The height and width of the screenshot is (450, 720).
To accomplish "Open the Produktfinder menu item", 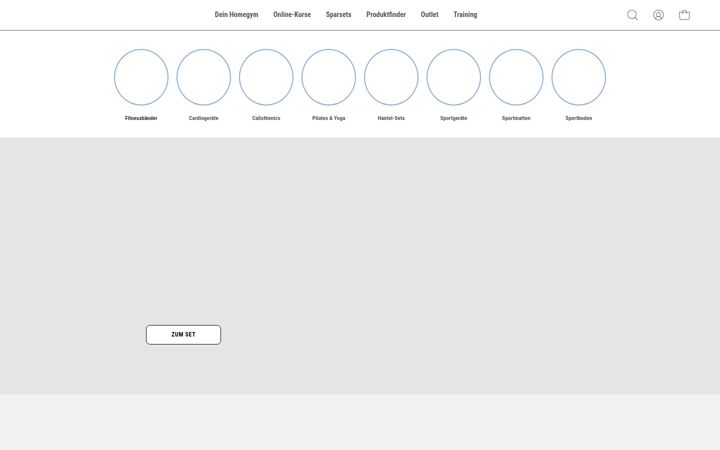I will [x=386, y=15].
